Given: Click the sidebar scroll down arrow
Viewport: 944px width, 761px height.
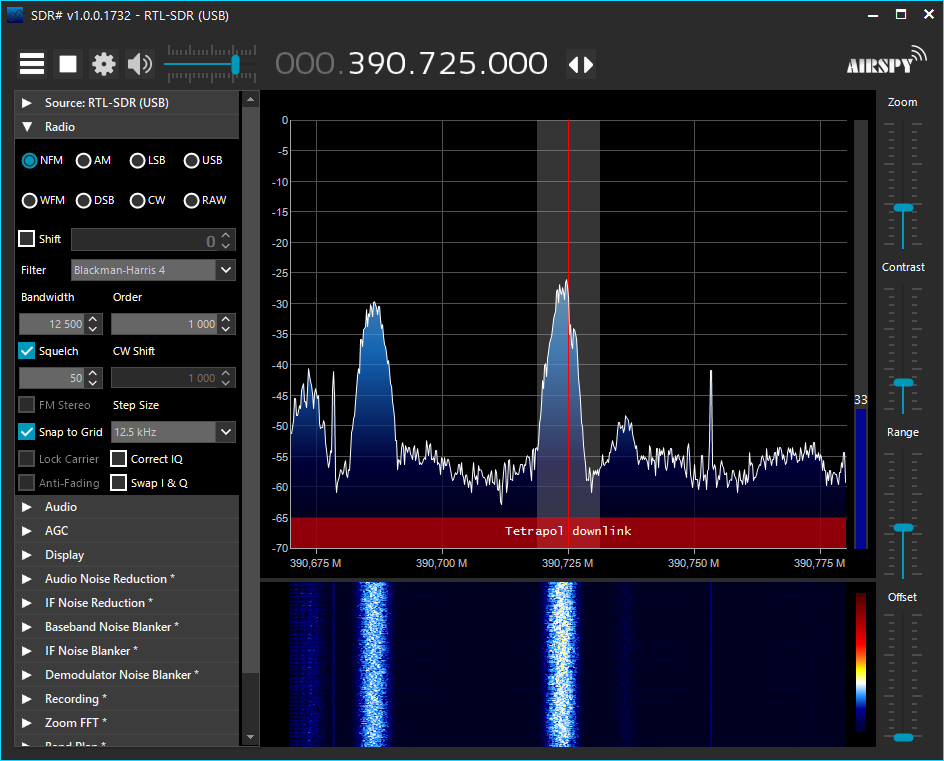Looking at the screenshot, I should click(x=250, y=737).
